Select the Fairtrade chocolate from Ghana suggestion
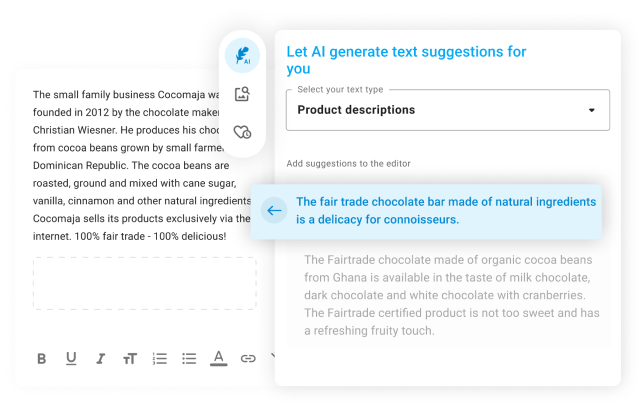Screen dimensions: 643x408 [451, 295]
